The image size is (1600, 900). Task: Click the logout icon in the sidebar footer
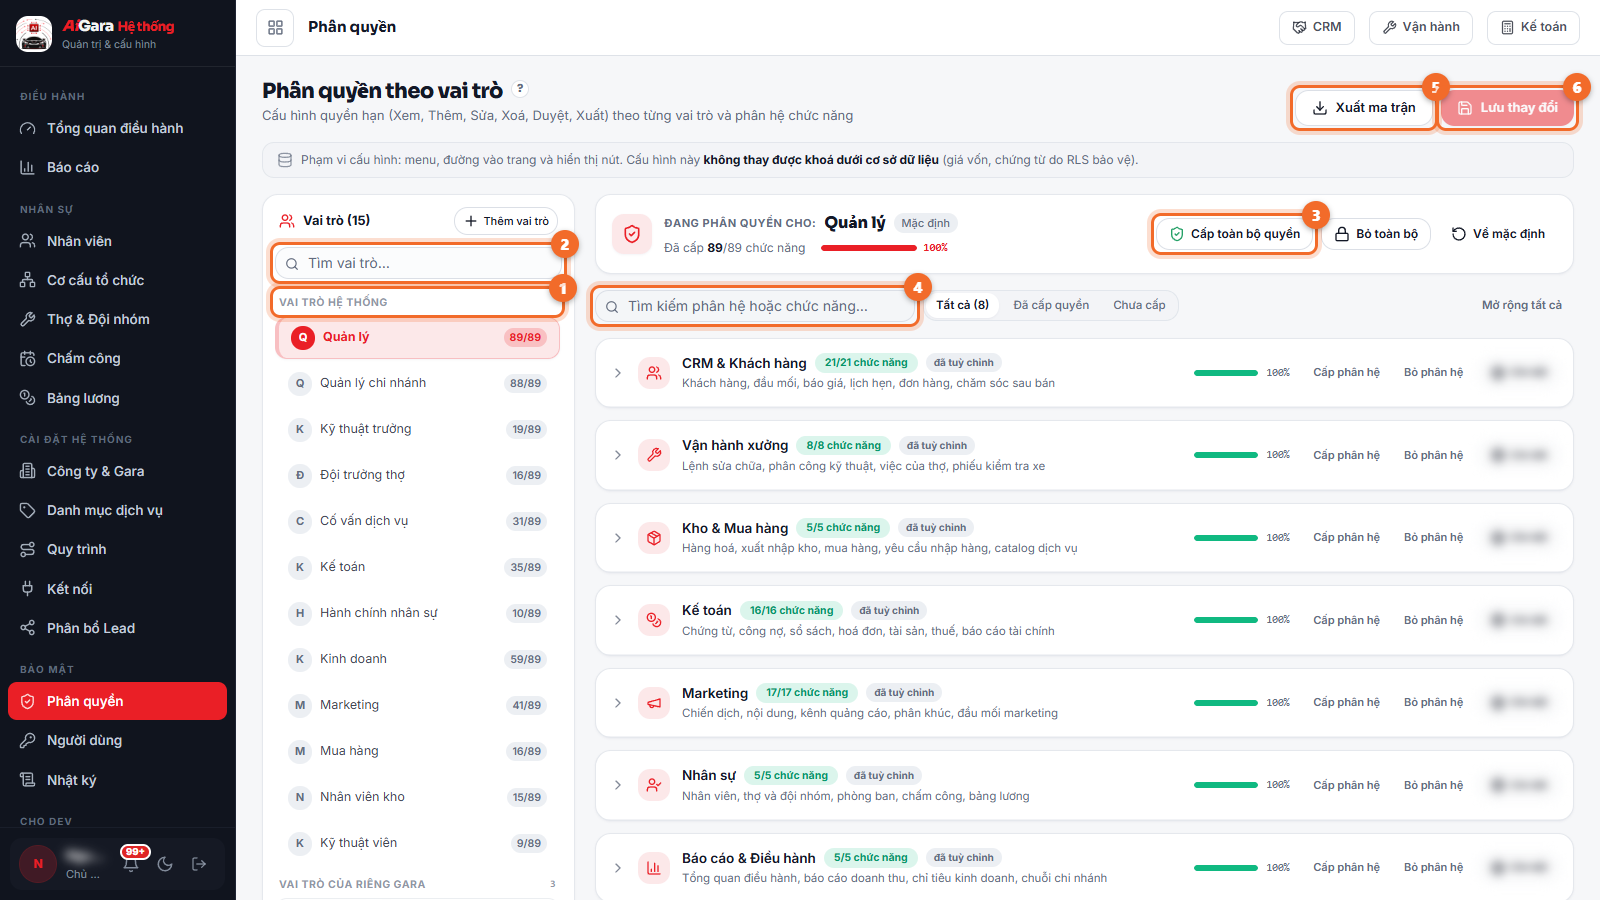[199, 864]
